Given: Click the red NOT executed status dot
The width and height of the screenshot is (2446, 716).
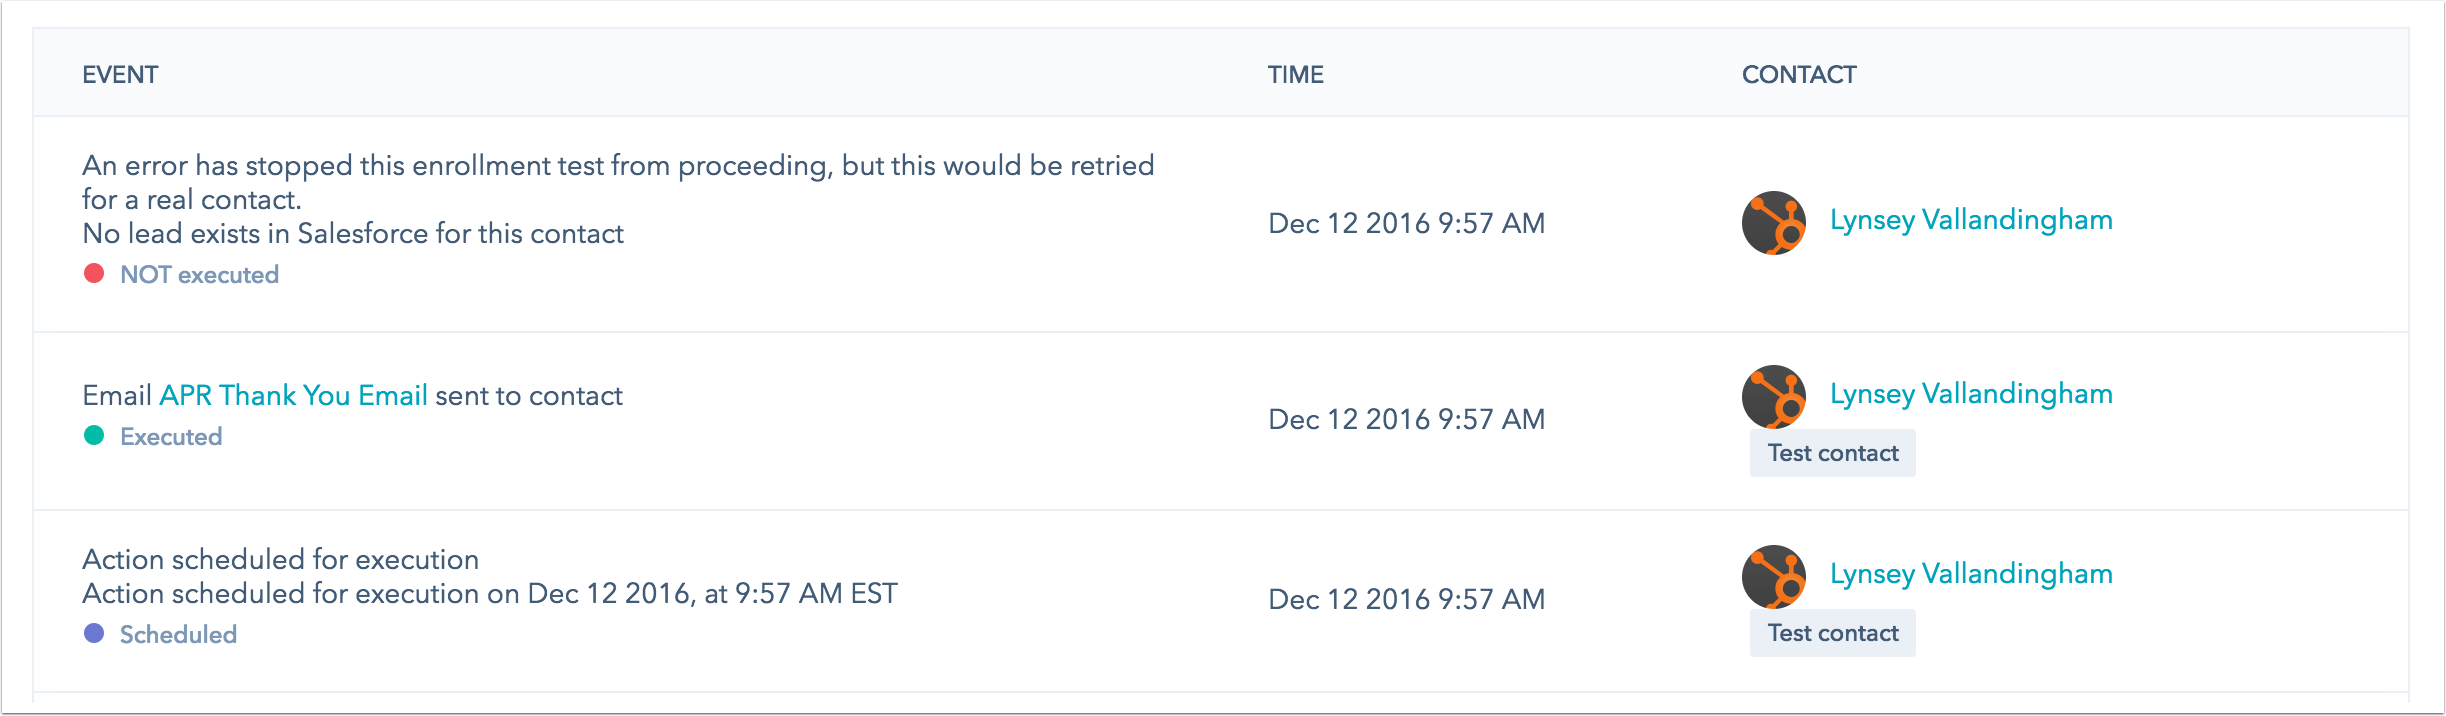Looking at the screenshot, I should point(94,274).
